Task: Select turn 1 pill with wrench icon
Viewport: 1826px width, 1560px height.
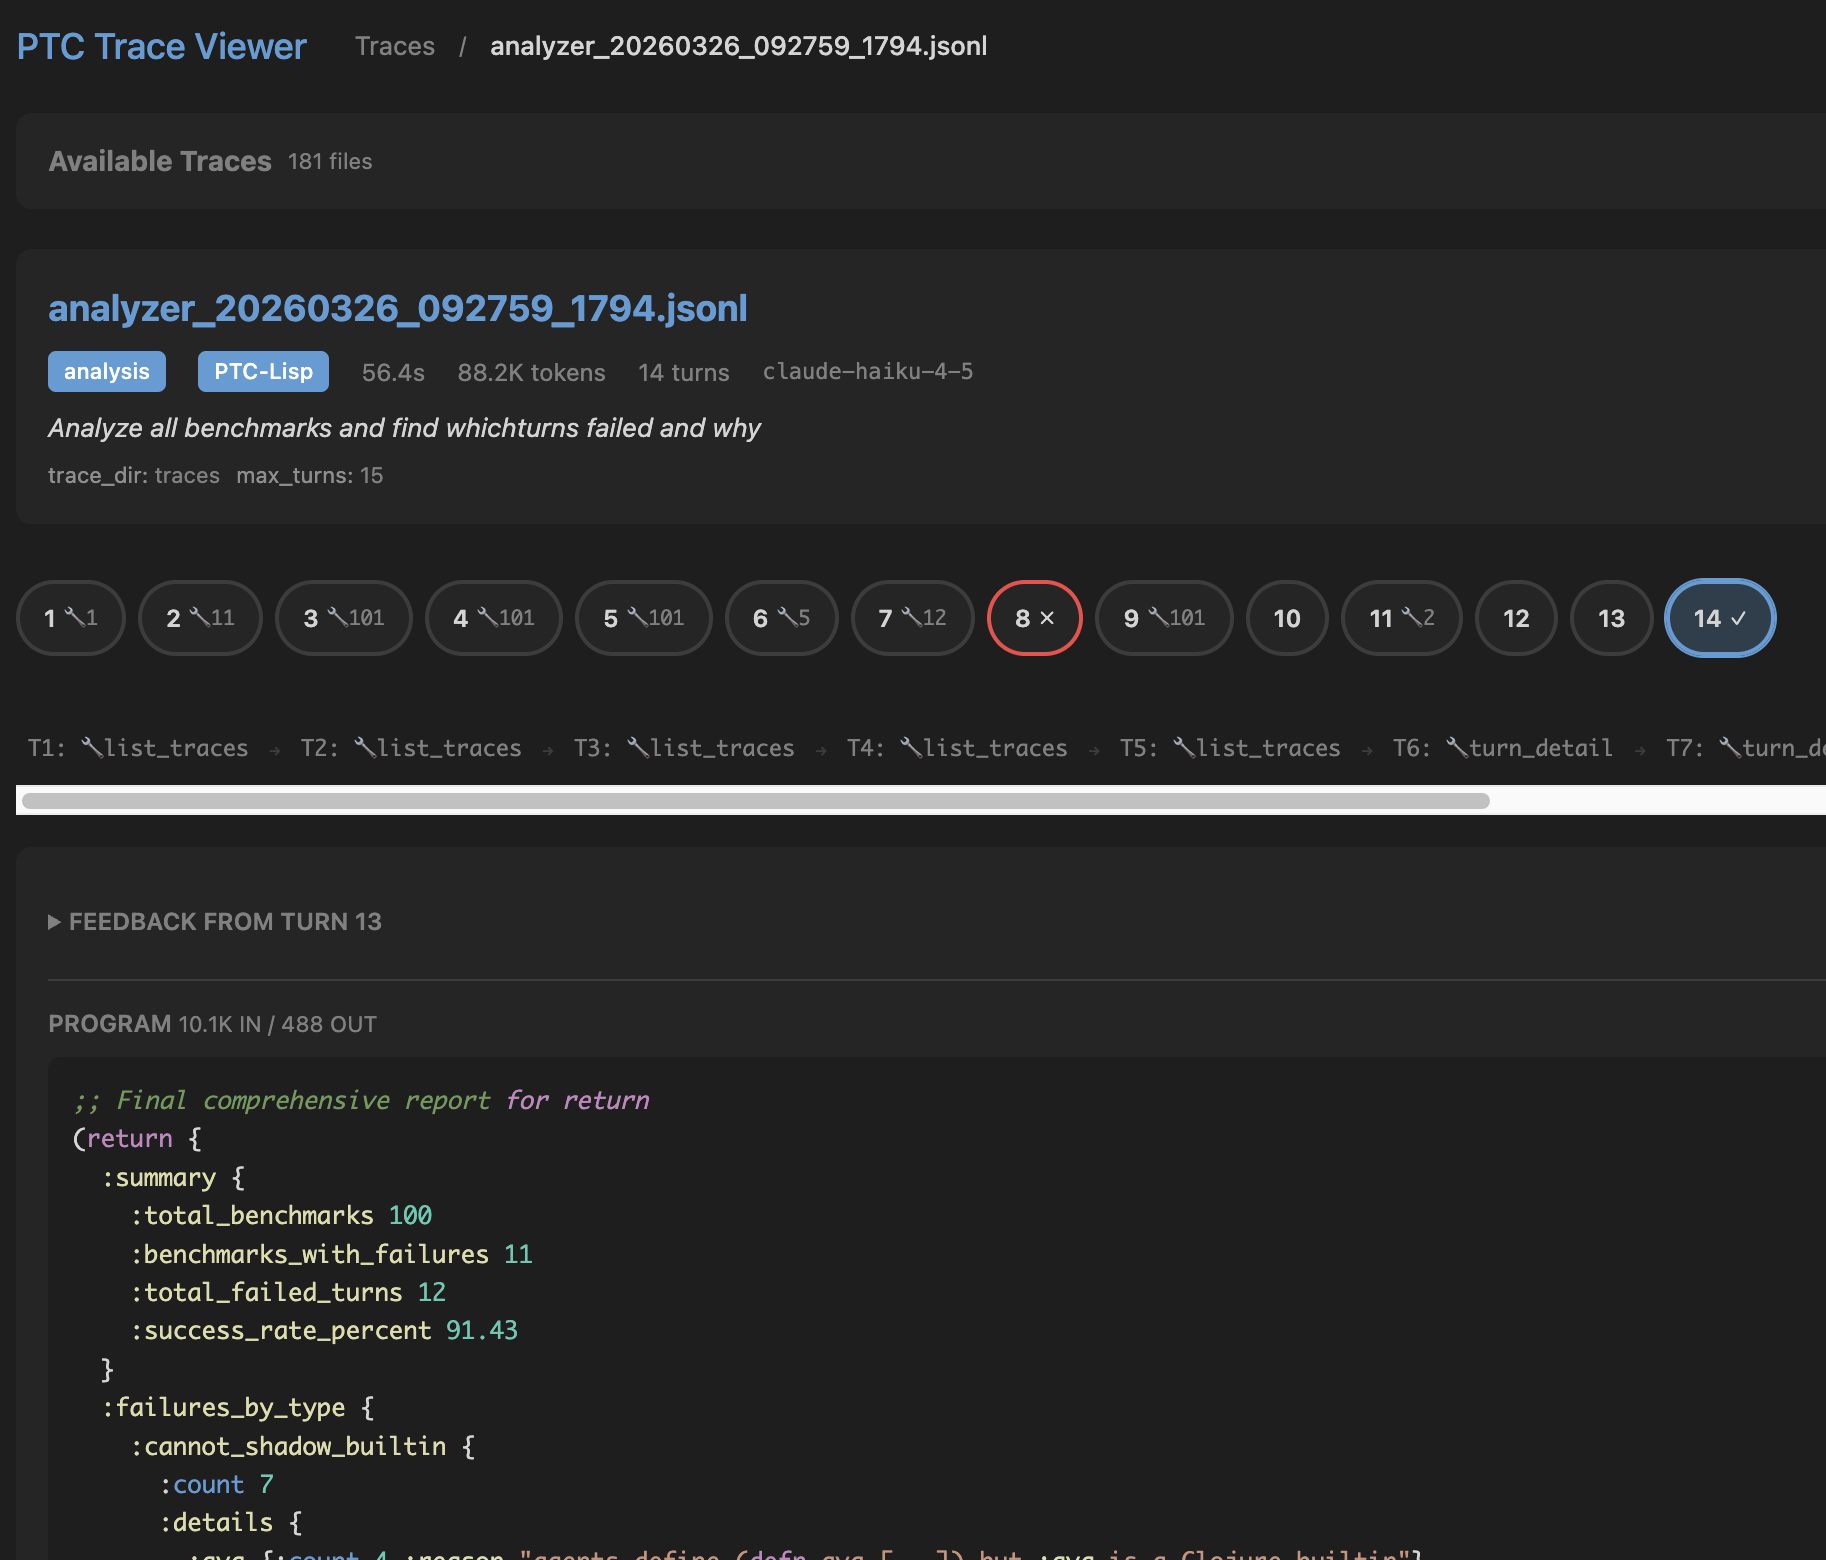Action: click(x=71, y=618)
